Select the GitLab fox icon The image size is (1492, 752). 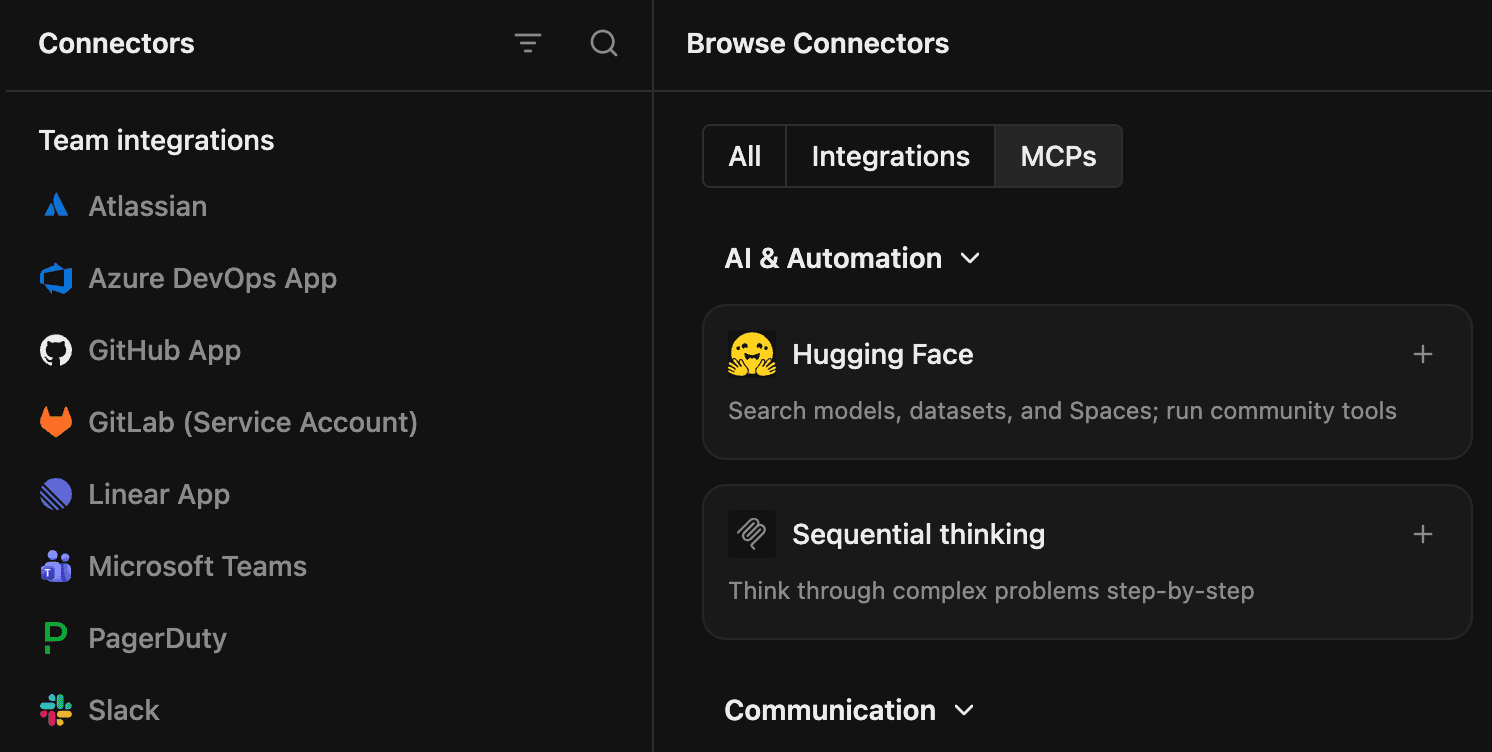(56, 422)
